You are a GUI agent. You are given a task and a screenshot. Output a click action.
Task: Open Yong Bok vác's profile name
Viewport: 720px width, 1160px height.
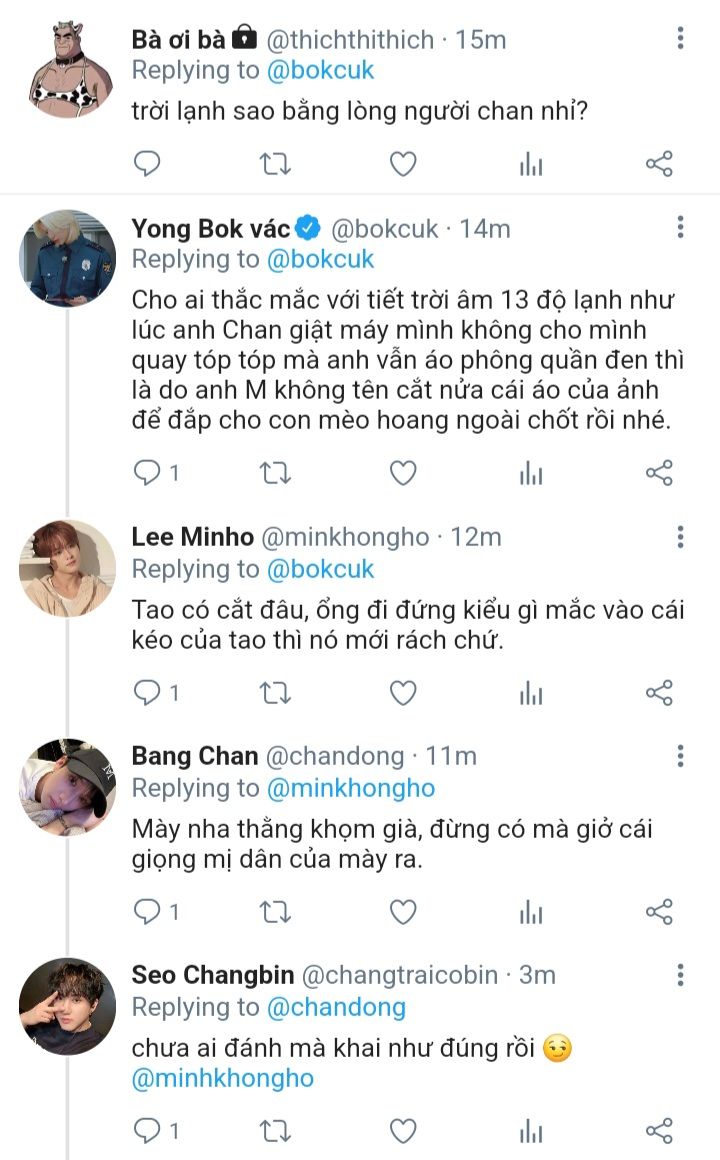[211, 228]
